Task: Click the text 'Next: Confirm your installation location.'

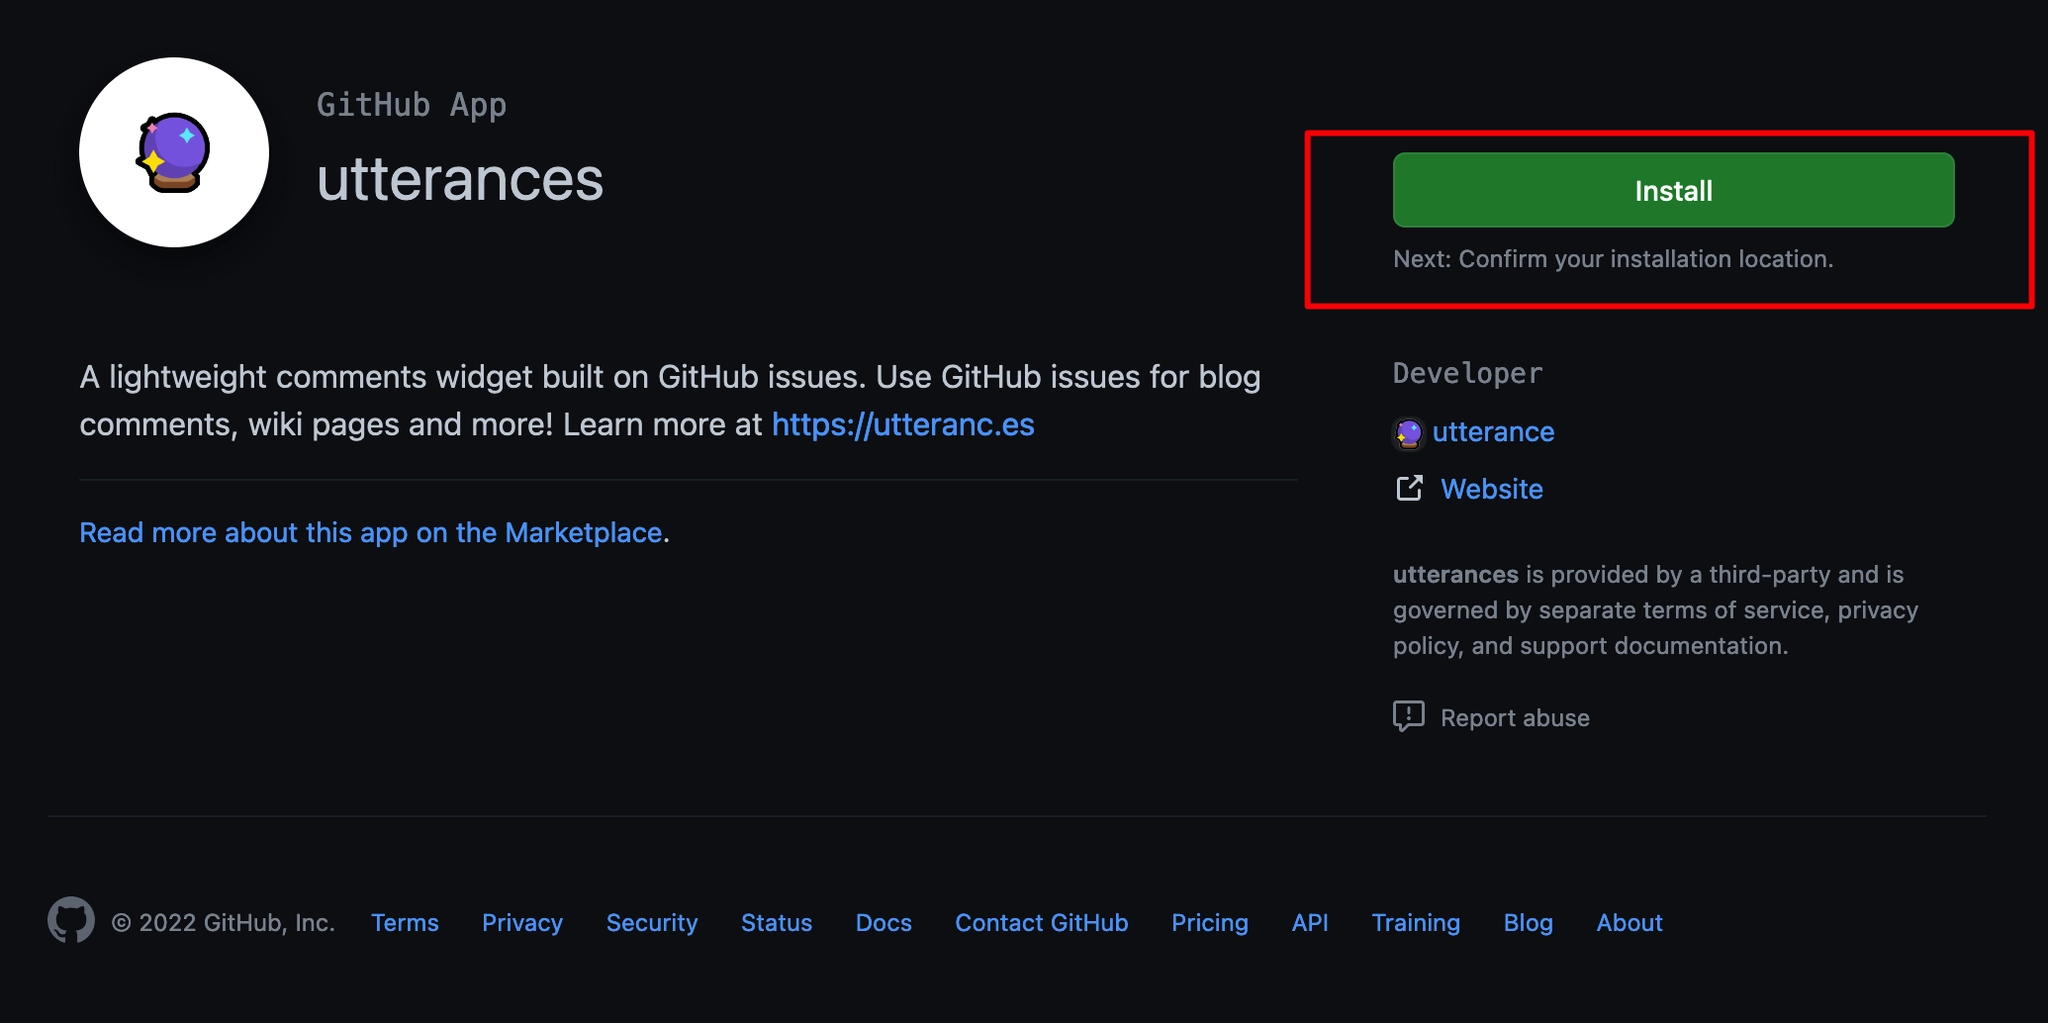Action: [1613, 259]
